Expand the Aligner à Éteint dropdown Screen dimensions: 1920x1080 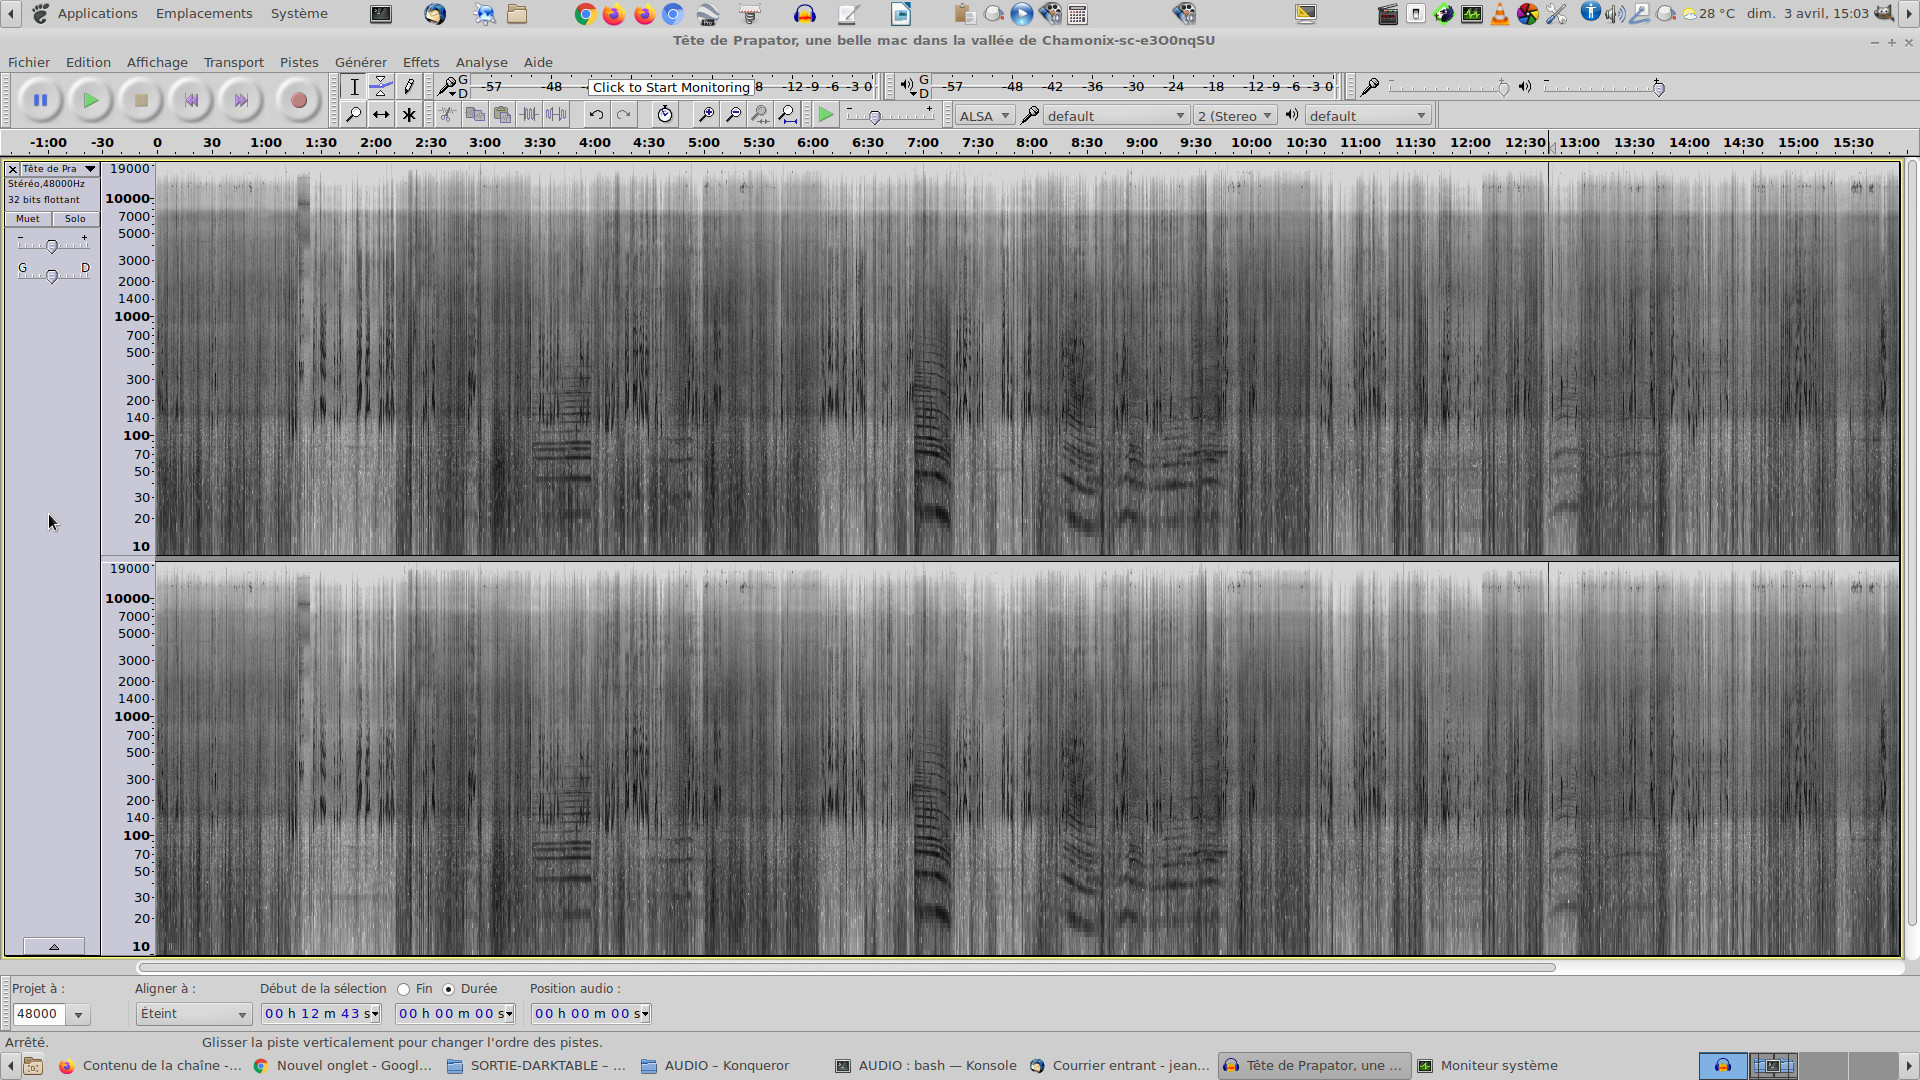(x=193, y=1014)
